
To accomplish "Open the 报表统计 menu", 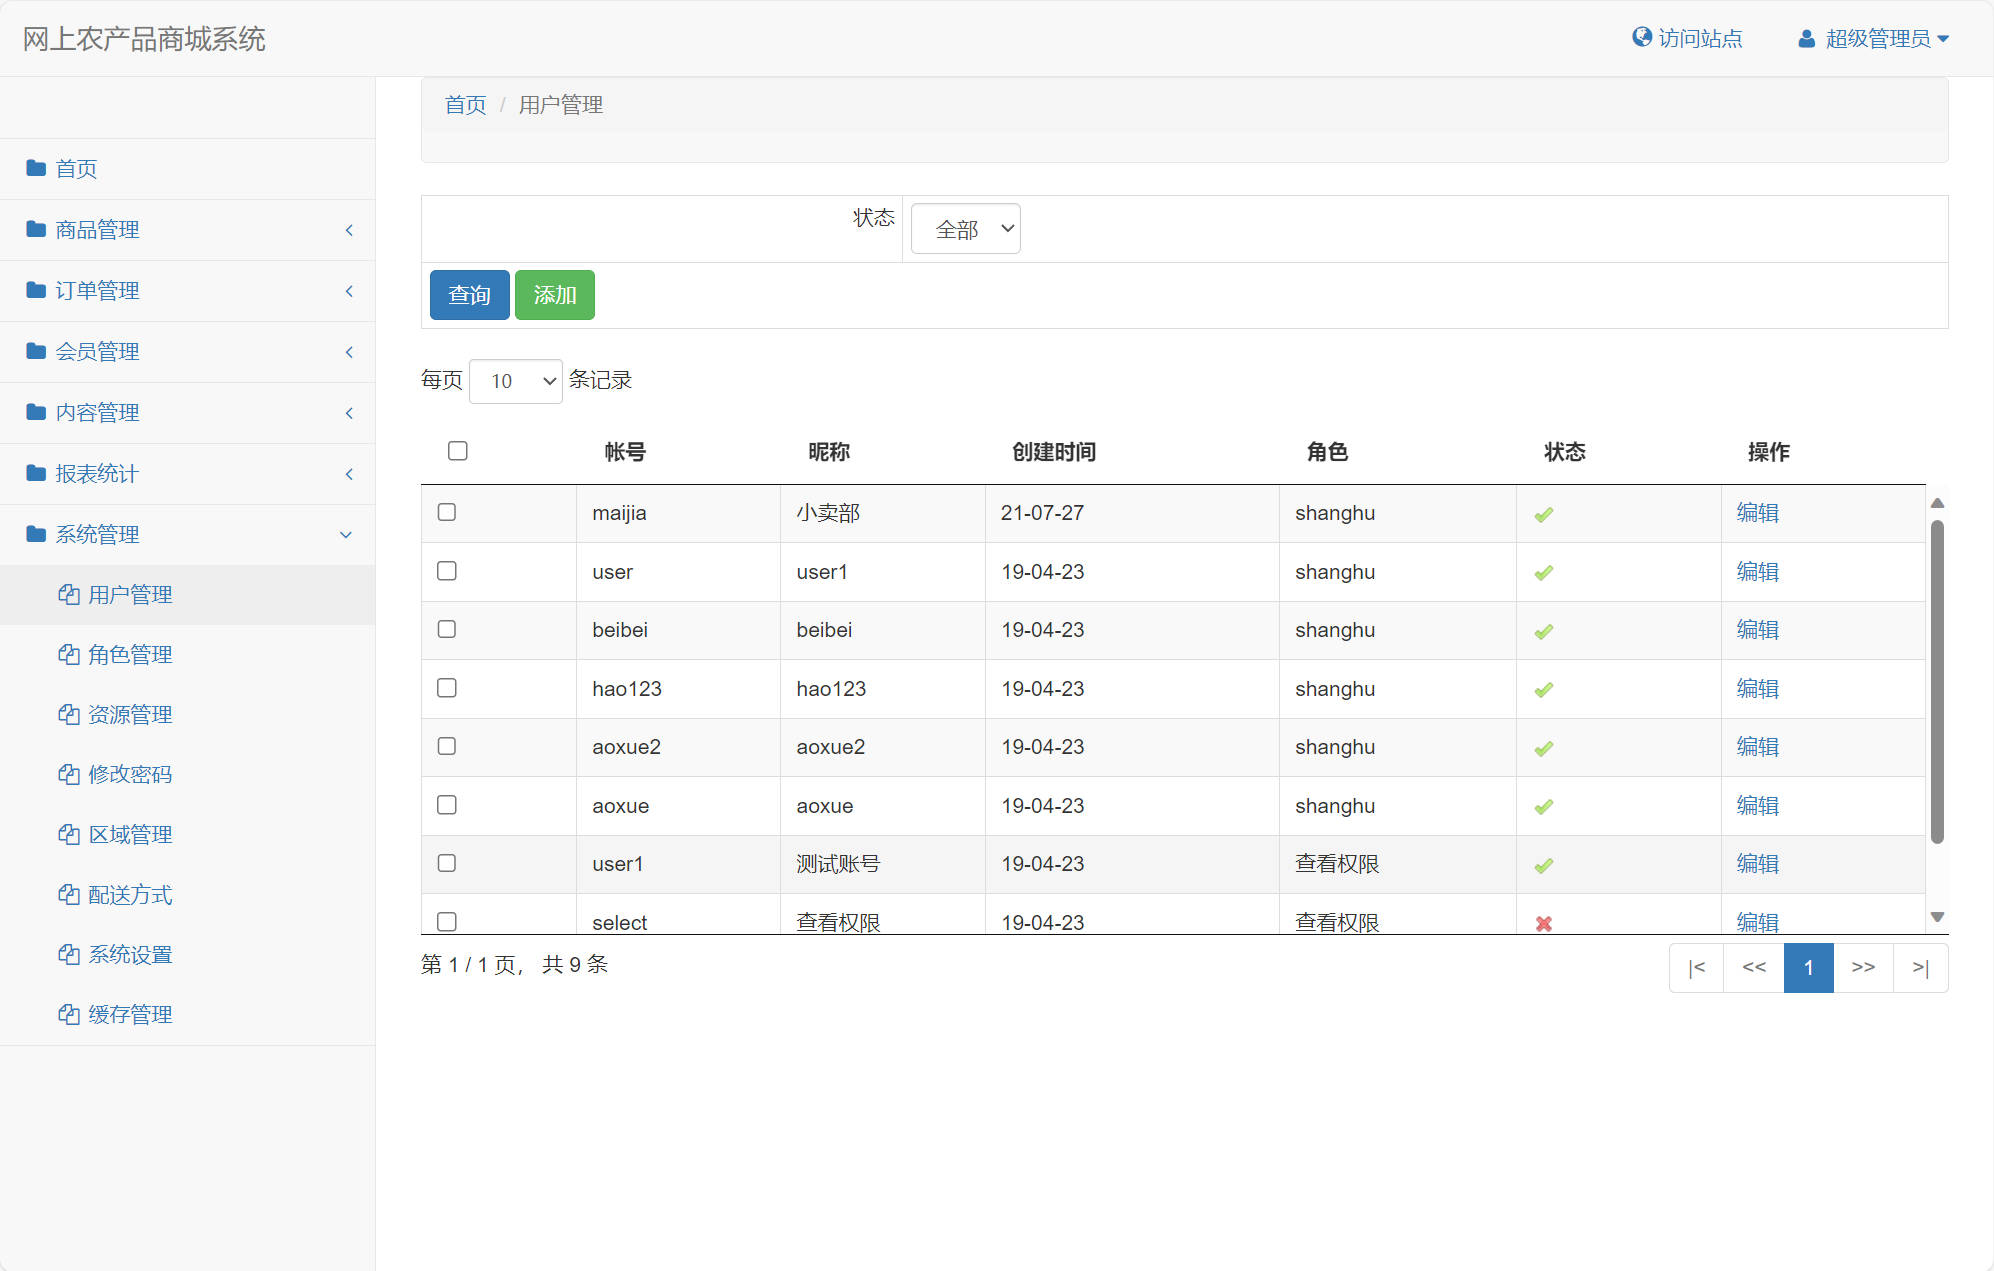I will coord(96,473).
